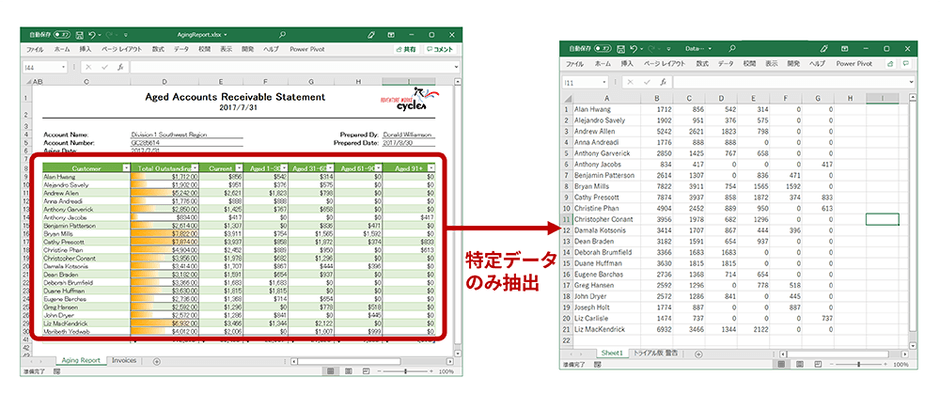Click コメント button in AgingReport window
The height and width of the screenshot is (396, 940).
pos(439,50)
